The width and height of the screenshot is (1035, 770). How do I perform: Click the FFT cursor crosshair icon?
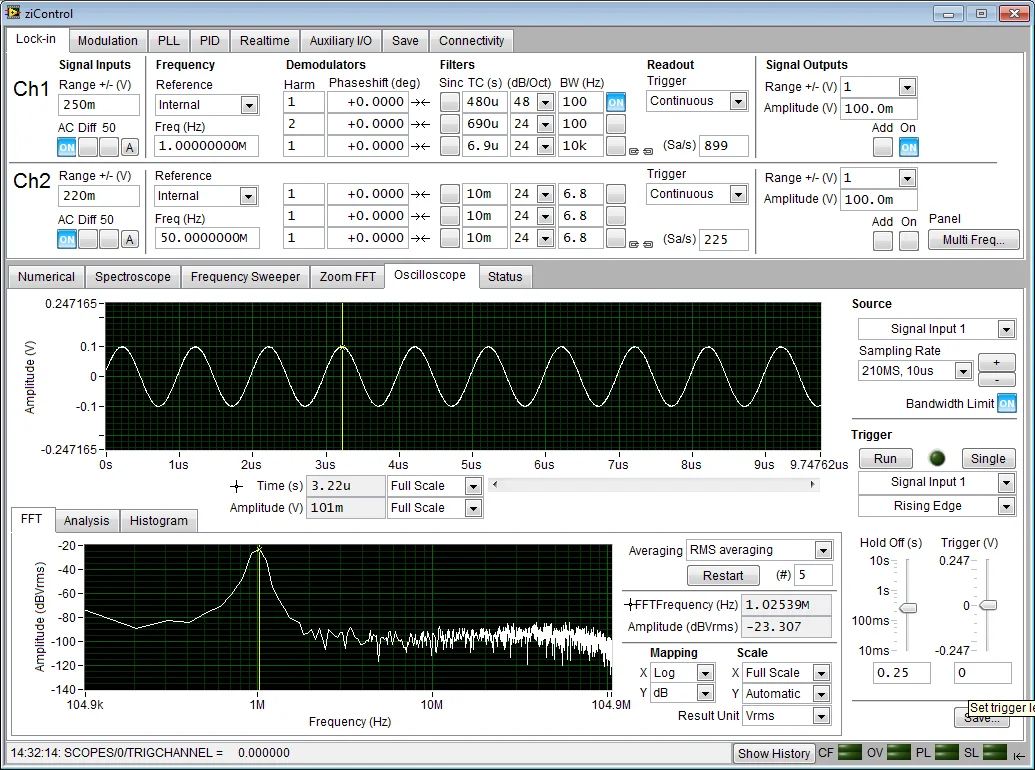click(x=630, y=604)
